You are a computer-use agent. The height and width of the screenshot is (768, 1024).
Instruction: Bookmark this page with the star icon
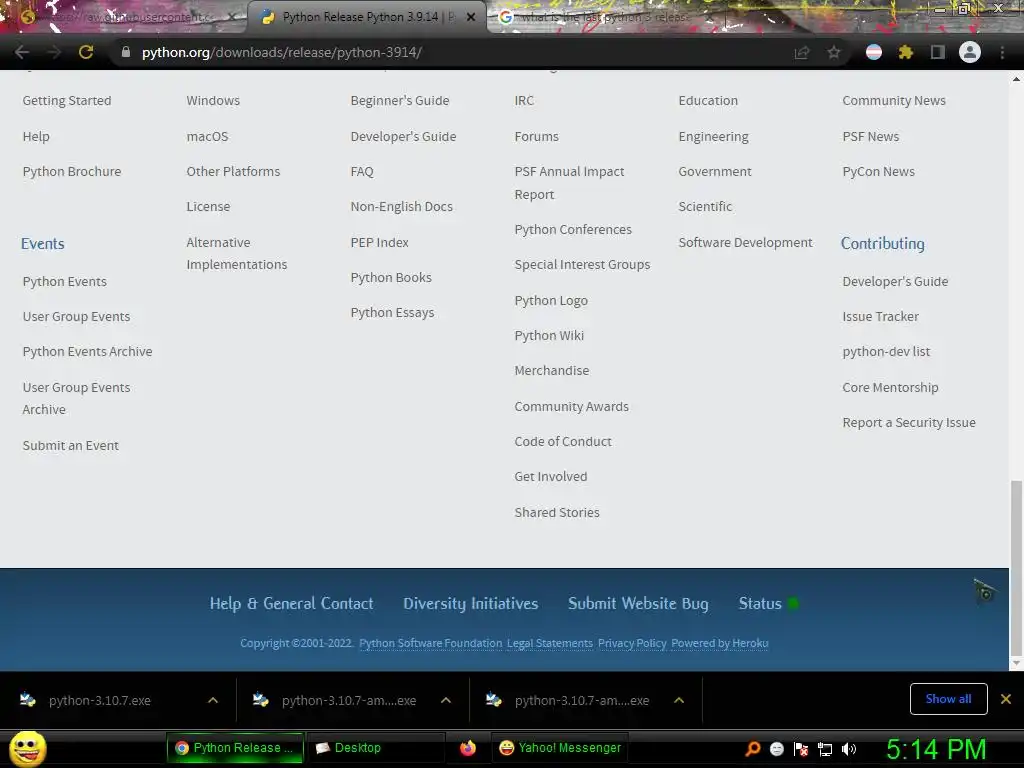click(x=834, y=52)
